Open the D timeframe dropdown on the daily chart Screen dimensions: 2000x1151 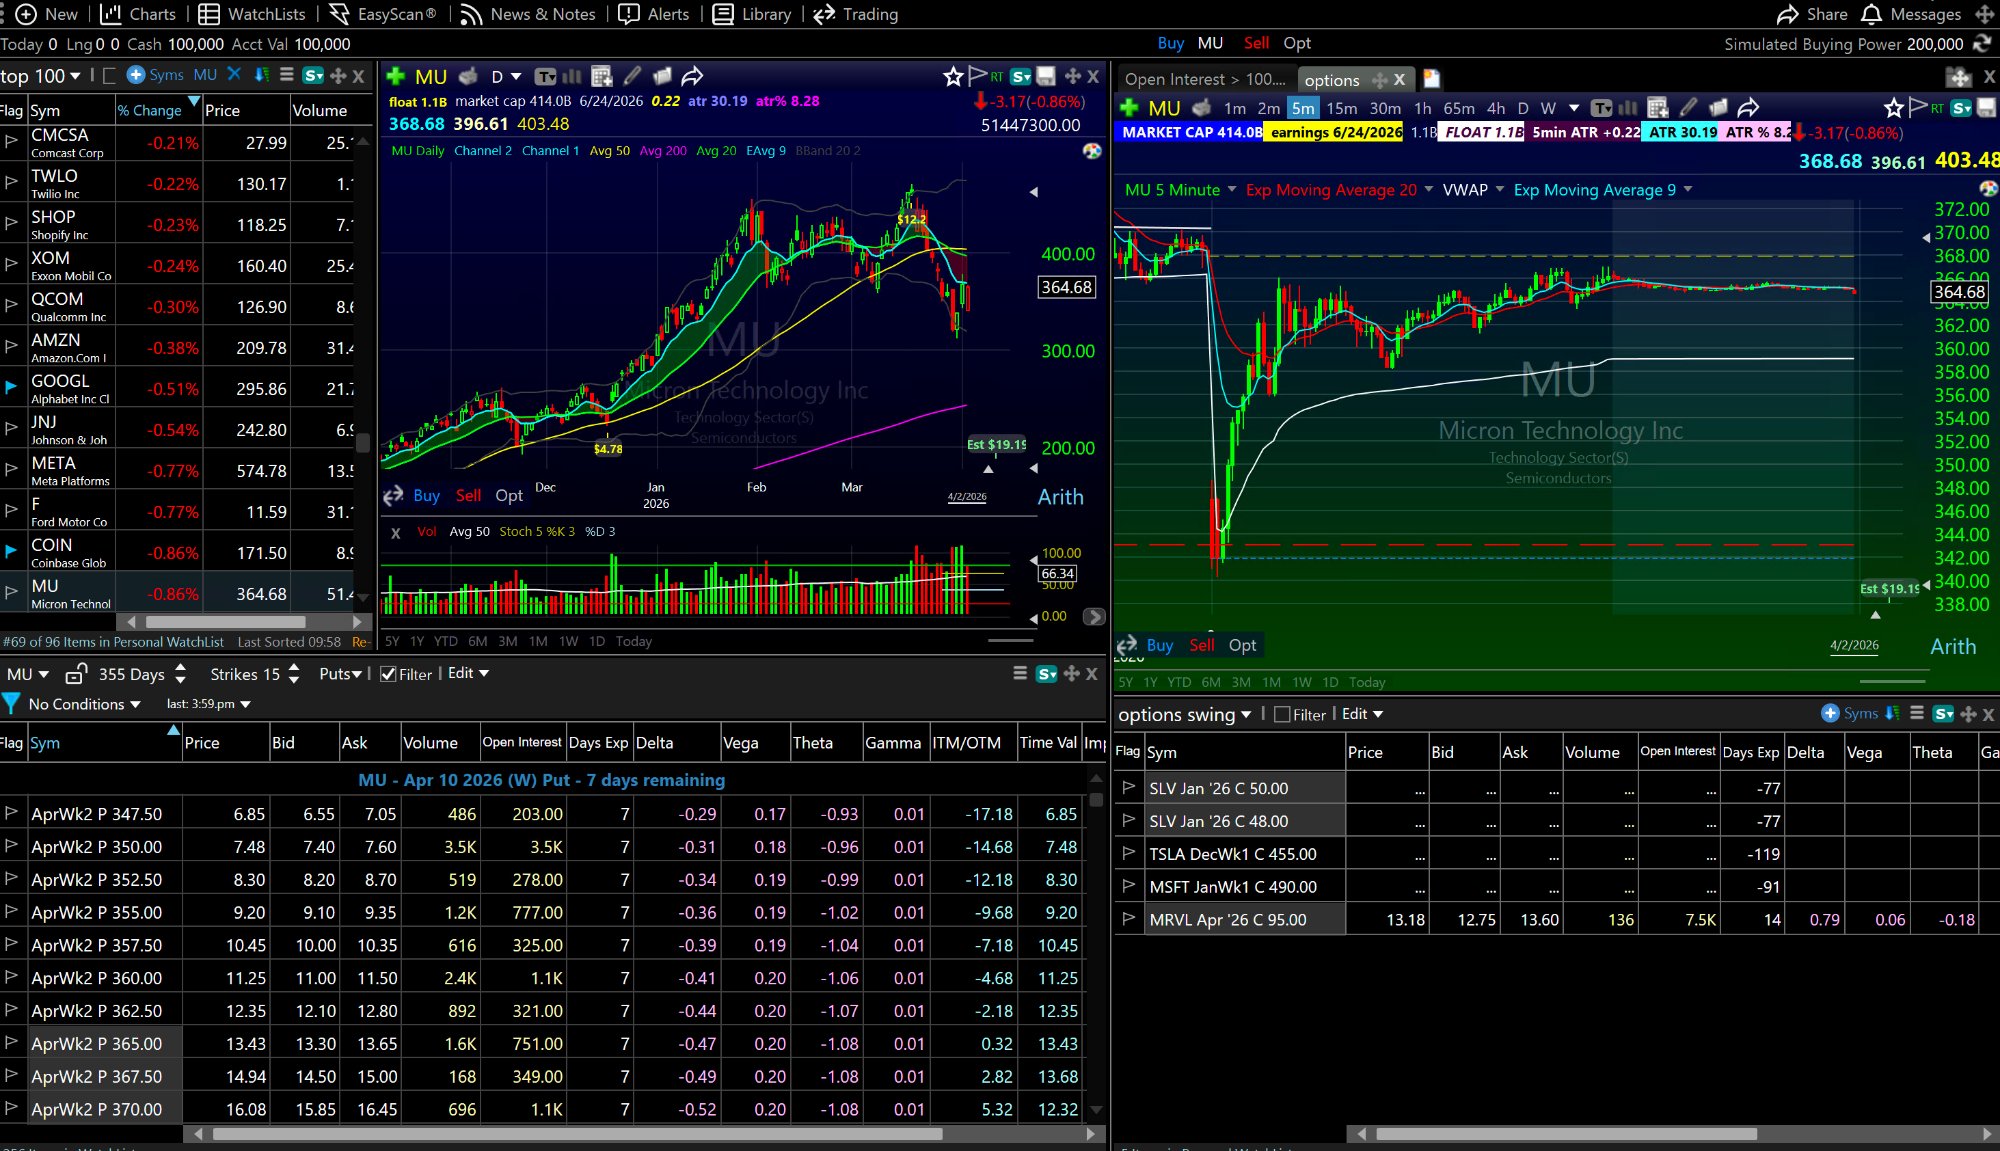pyautogui.click(x=505, y=76)
